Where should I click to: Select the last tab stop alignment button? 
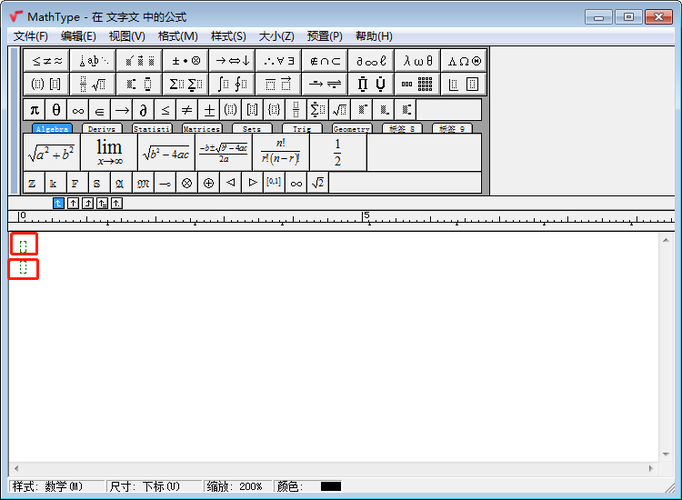coord(117,202)
